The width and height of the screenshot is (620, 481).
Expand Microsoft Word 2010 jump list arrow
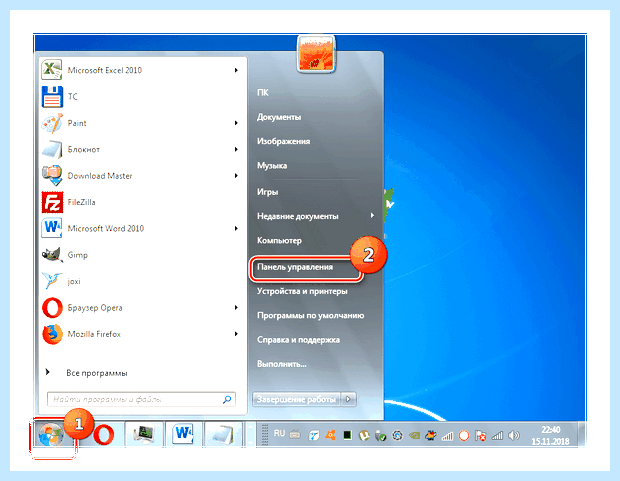236,228
